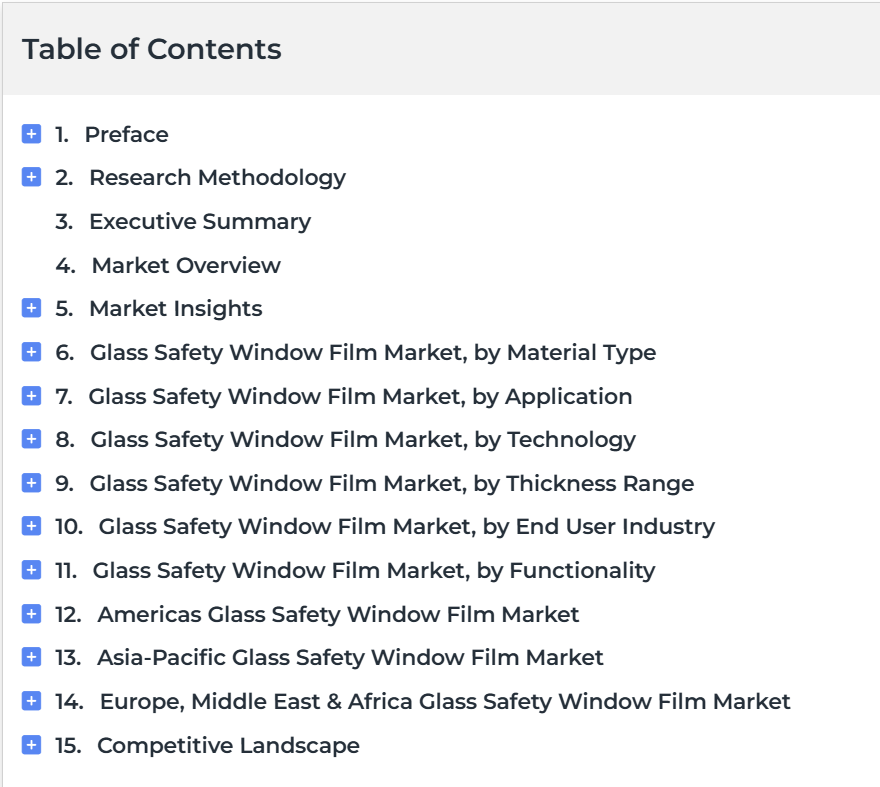This screenshot has width=880, height=787.
Task: Click plus icon for by Thickness Range
Action: [31, 483]
